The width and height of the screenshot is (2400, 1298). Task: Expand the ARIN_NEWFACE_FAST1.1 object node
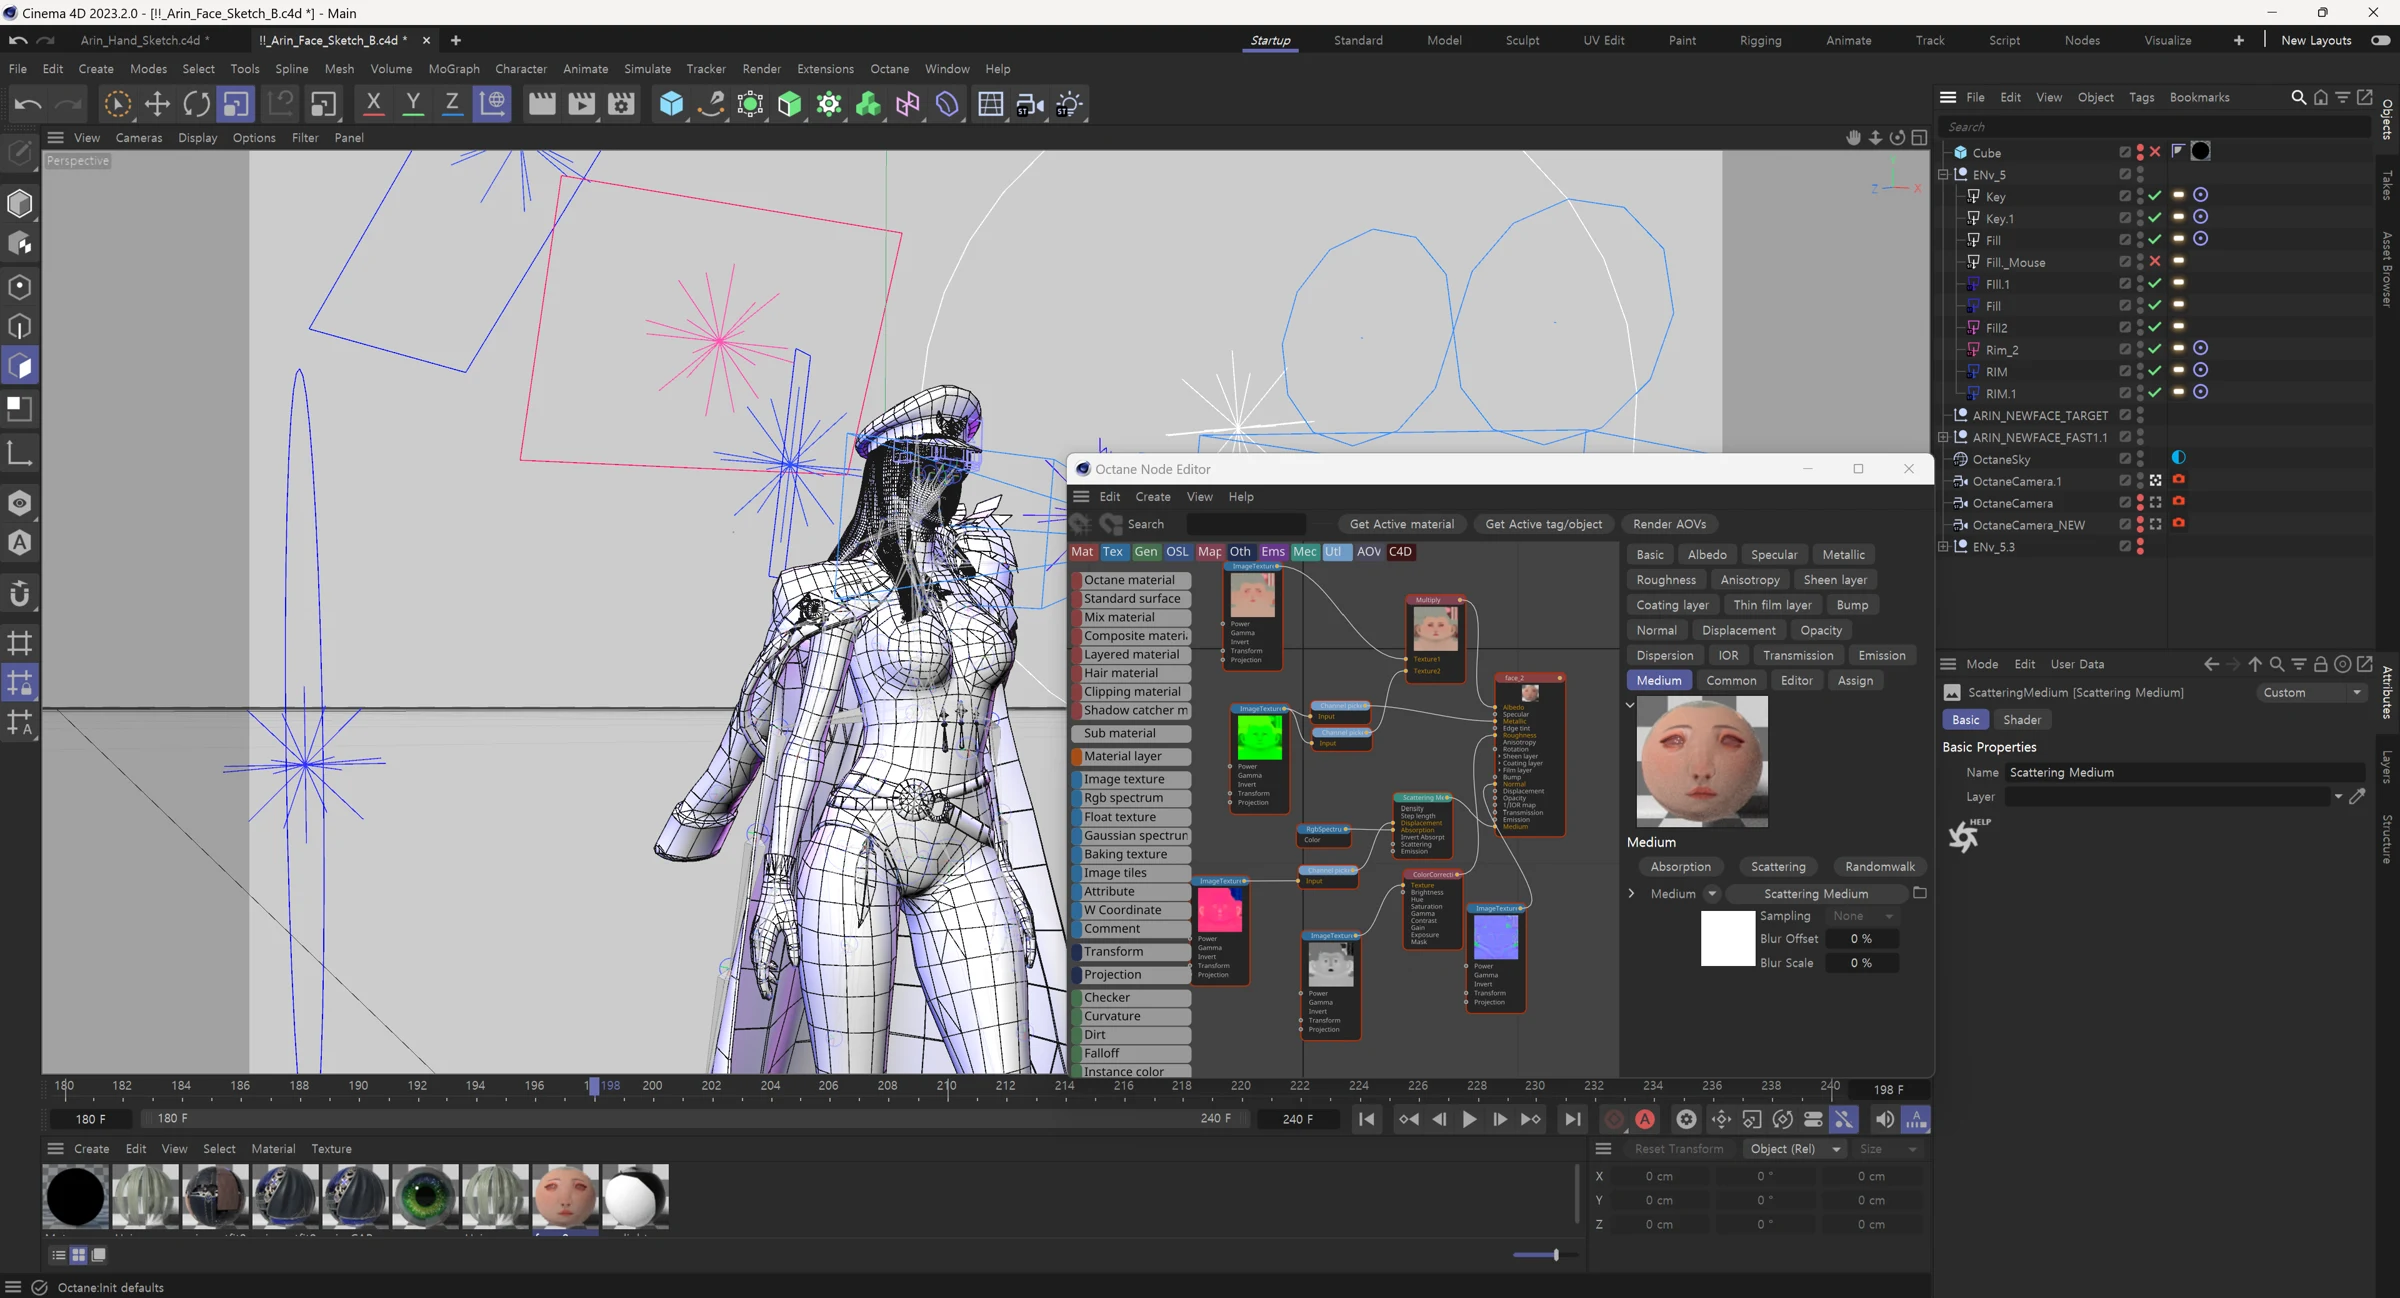[1943, 437]
